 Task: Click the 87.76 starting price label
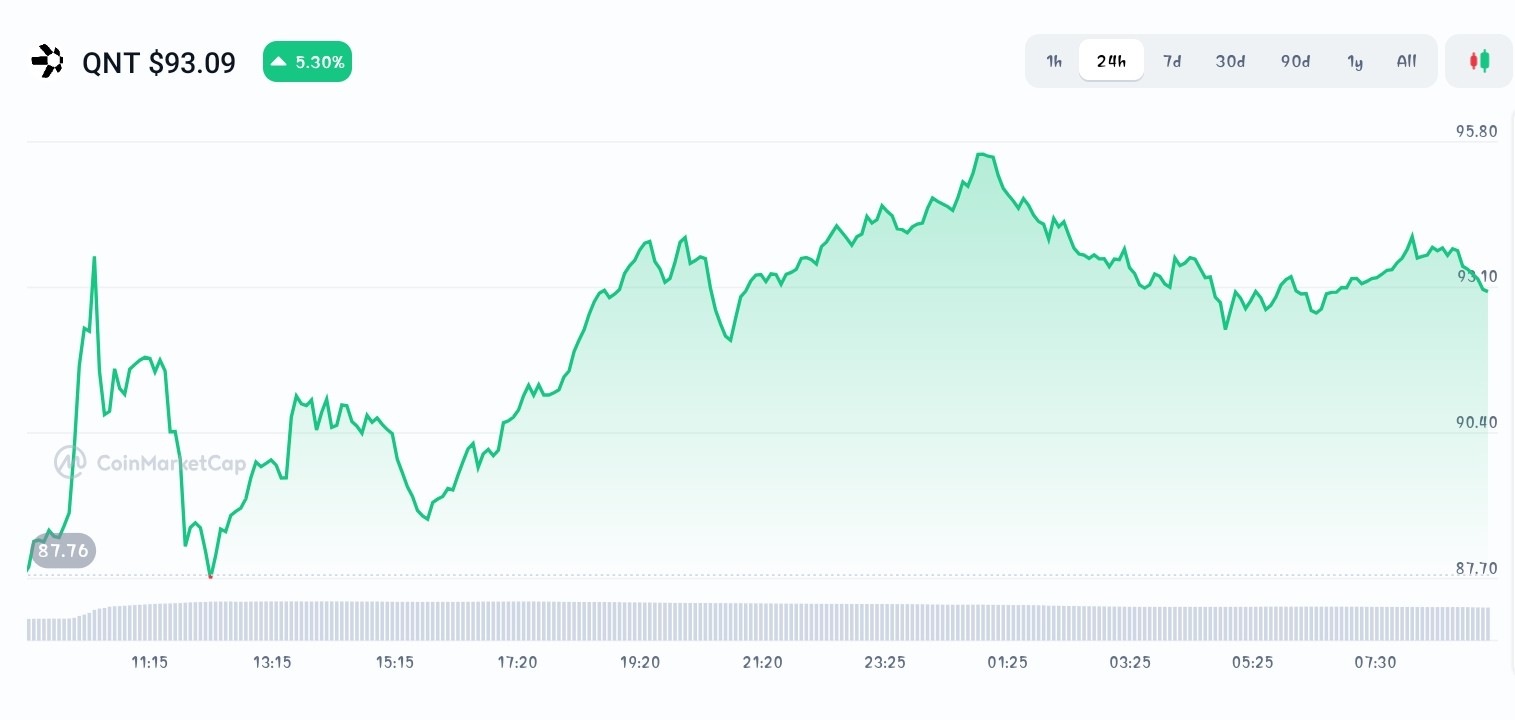pos(63,550)
